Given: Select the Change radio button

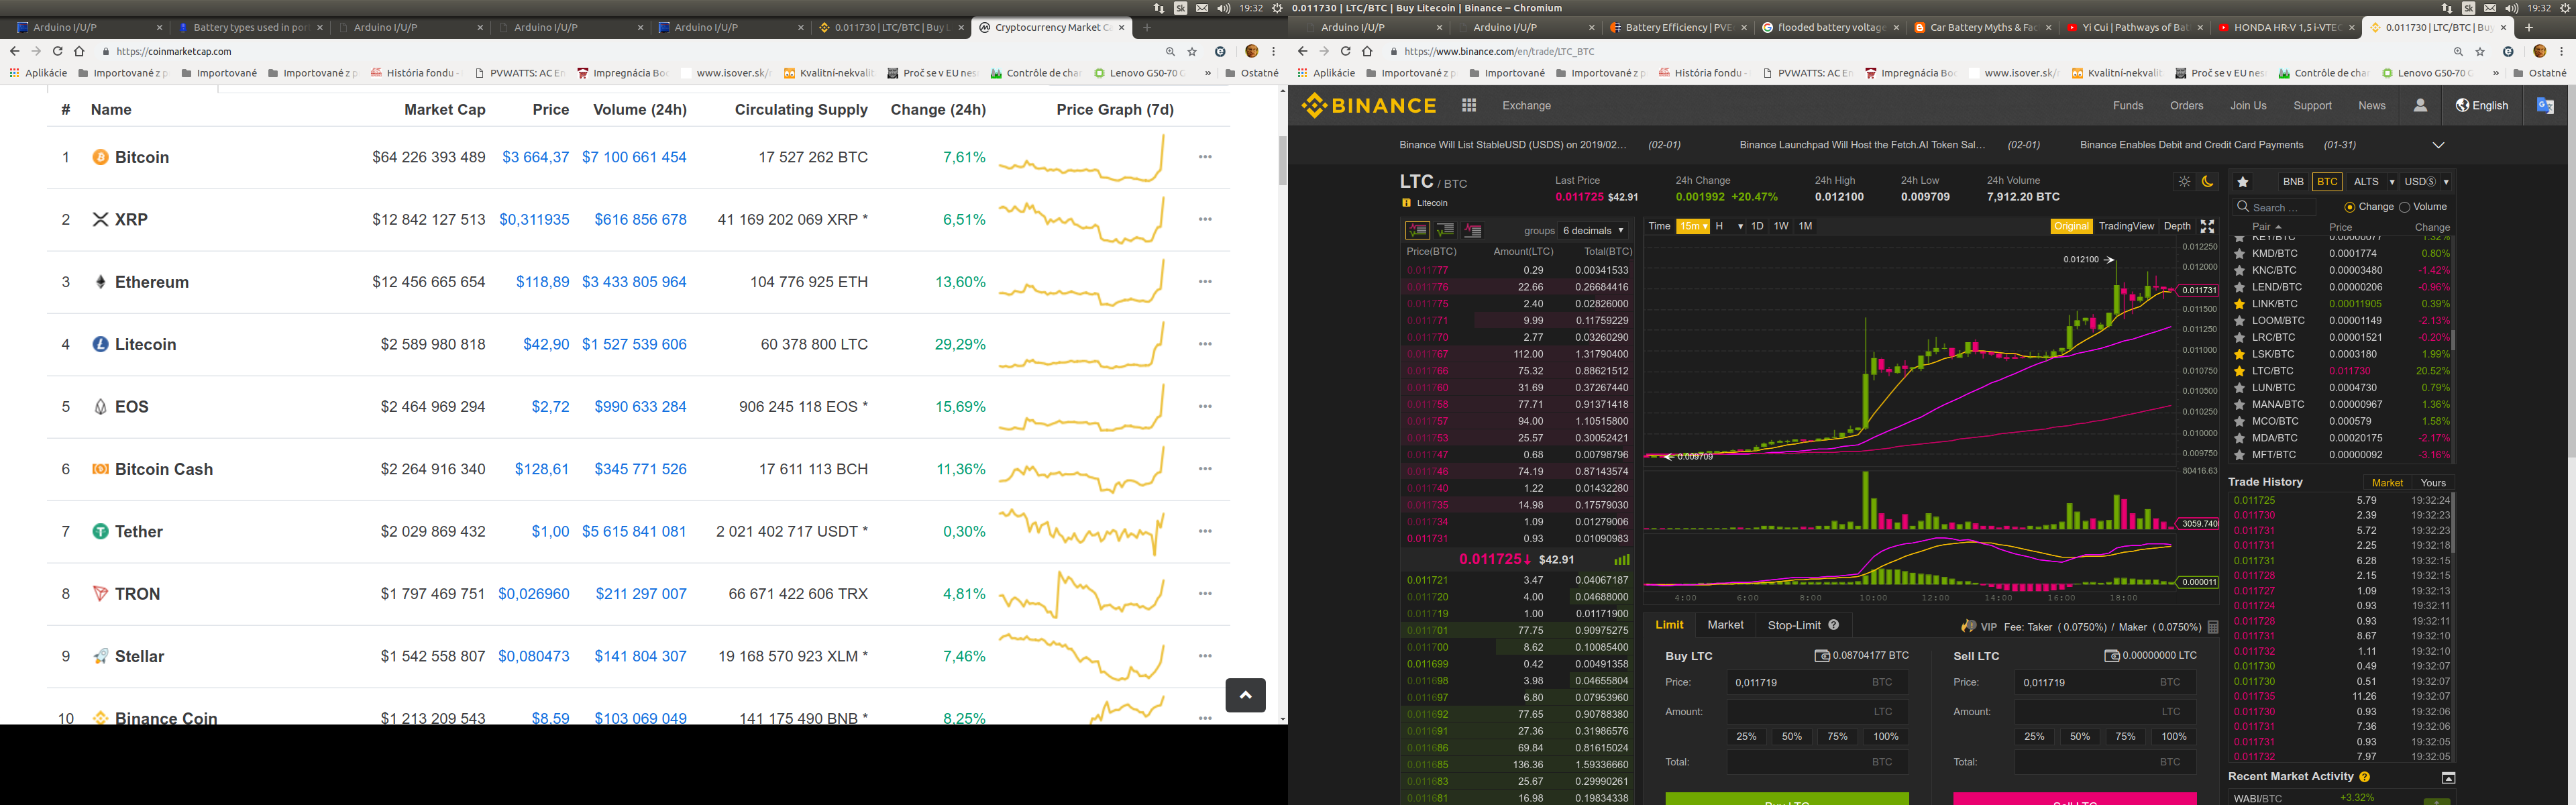Looking at the screenshot, I should click(2349, 207).
